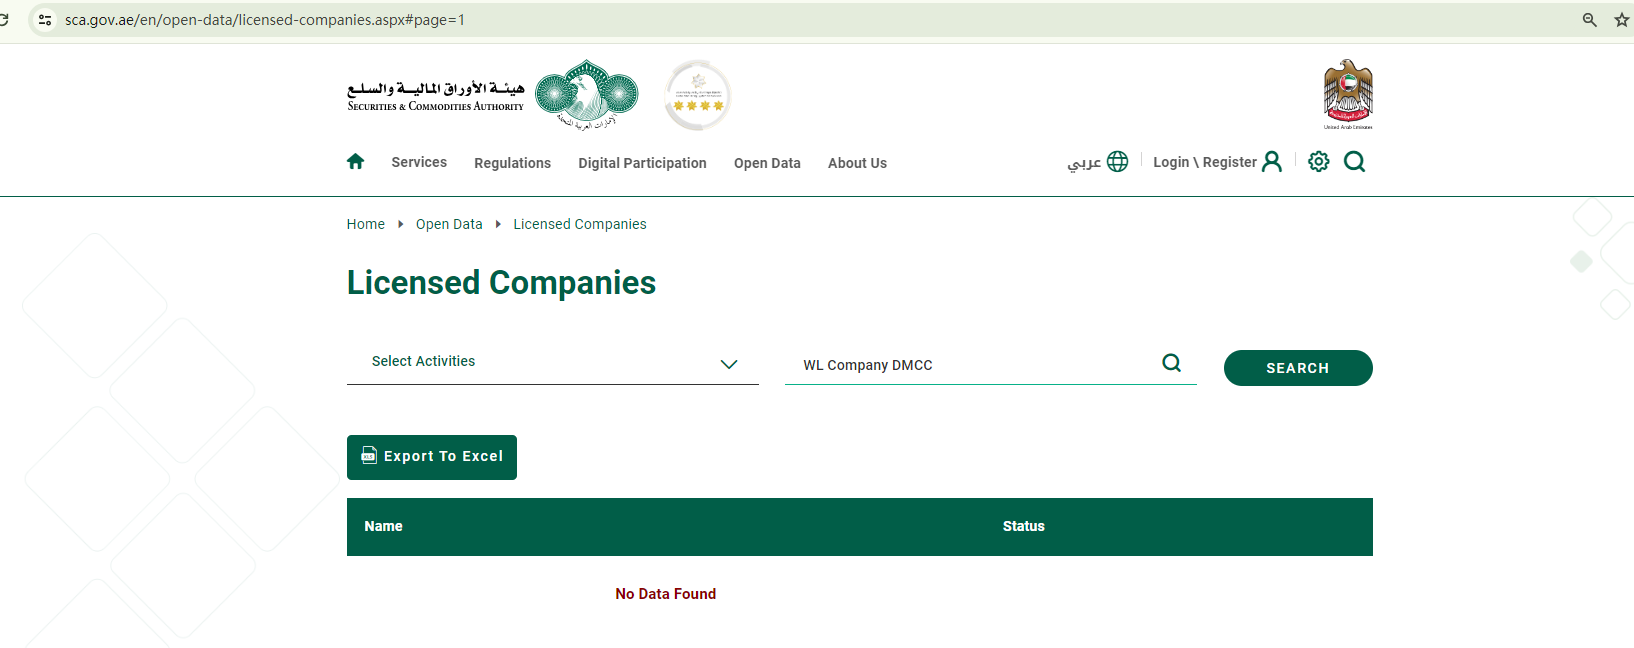1634x648 pixels.
Task: Open the About Us menu
Action: (x=857, y=163)
